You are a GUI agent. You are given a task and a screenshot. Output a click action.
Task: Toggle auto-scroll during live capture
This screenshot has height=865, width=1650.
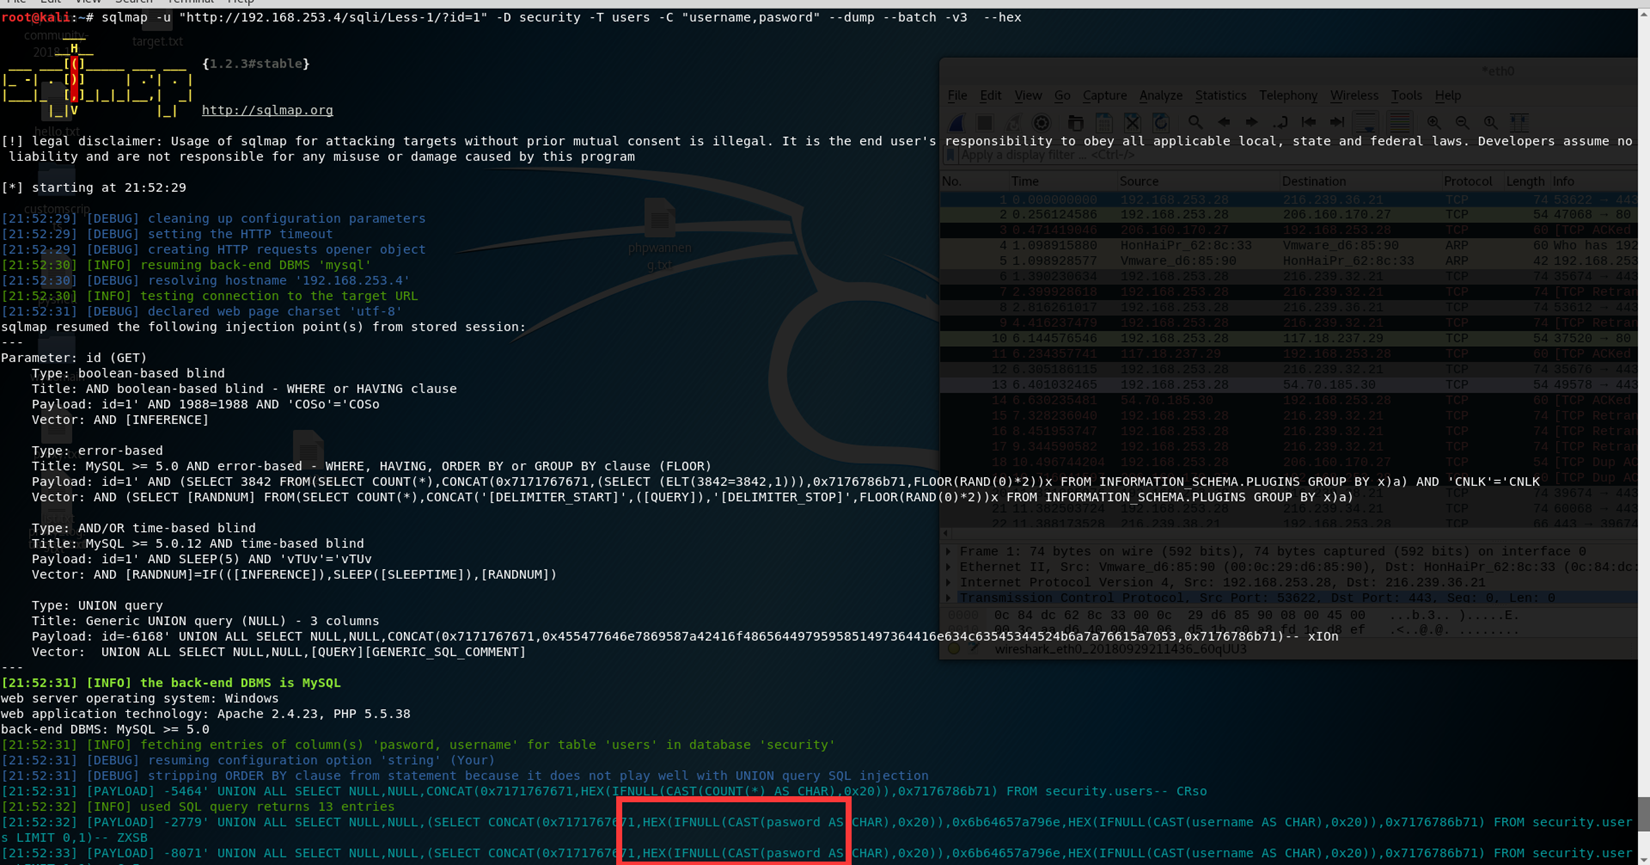pos(1366,122)
